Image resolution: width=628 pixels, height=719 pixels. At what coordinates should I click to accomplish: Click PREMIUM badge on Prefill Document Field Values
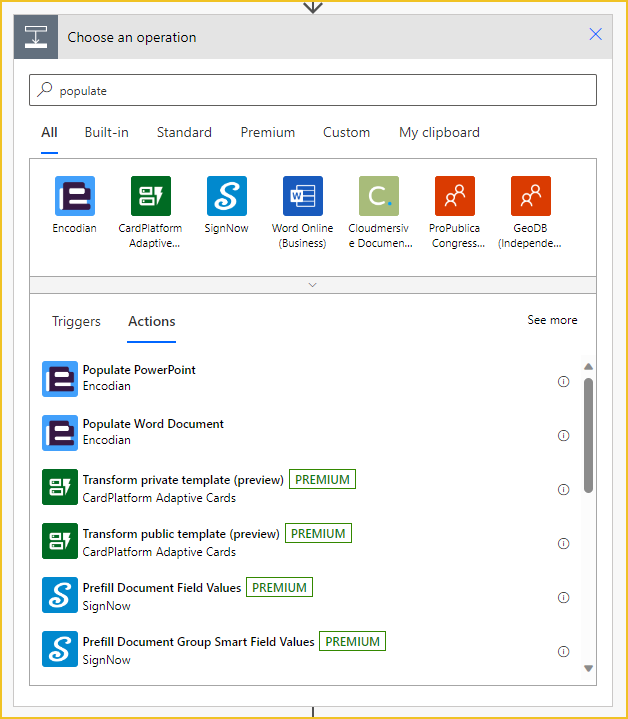tap(279, 587)
